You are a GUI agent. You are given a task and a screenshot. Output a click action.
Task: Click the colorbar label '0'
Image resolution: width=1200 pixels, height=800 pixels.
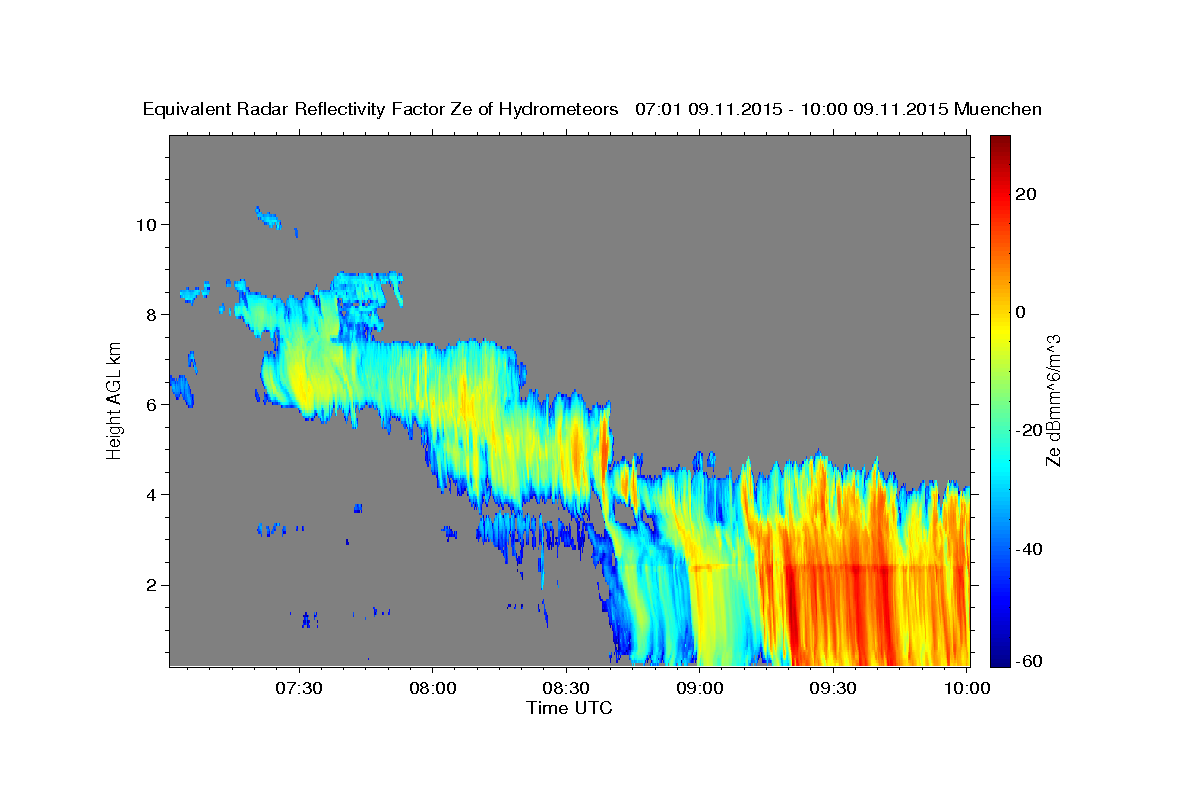(1020, 312)
